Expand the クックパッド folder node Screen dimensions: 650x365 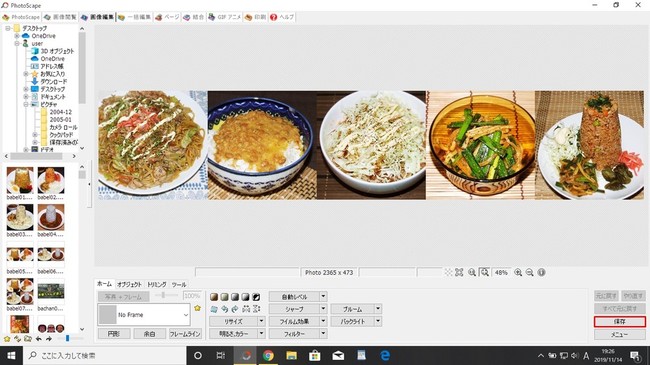click(x=35, y=135)
